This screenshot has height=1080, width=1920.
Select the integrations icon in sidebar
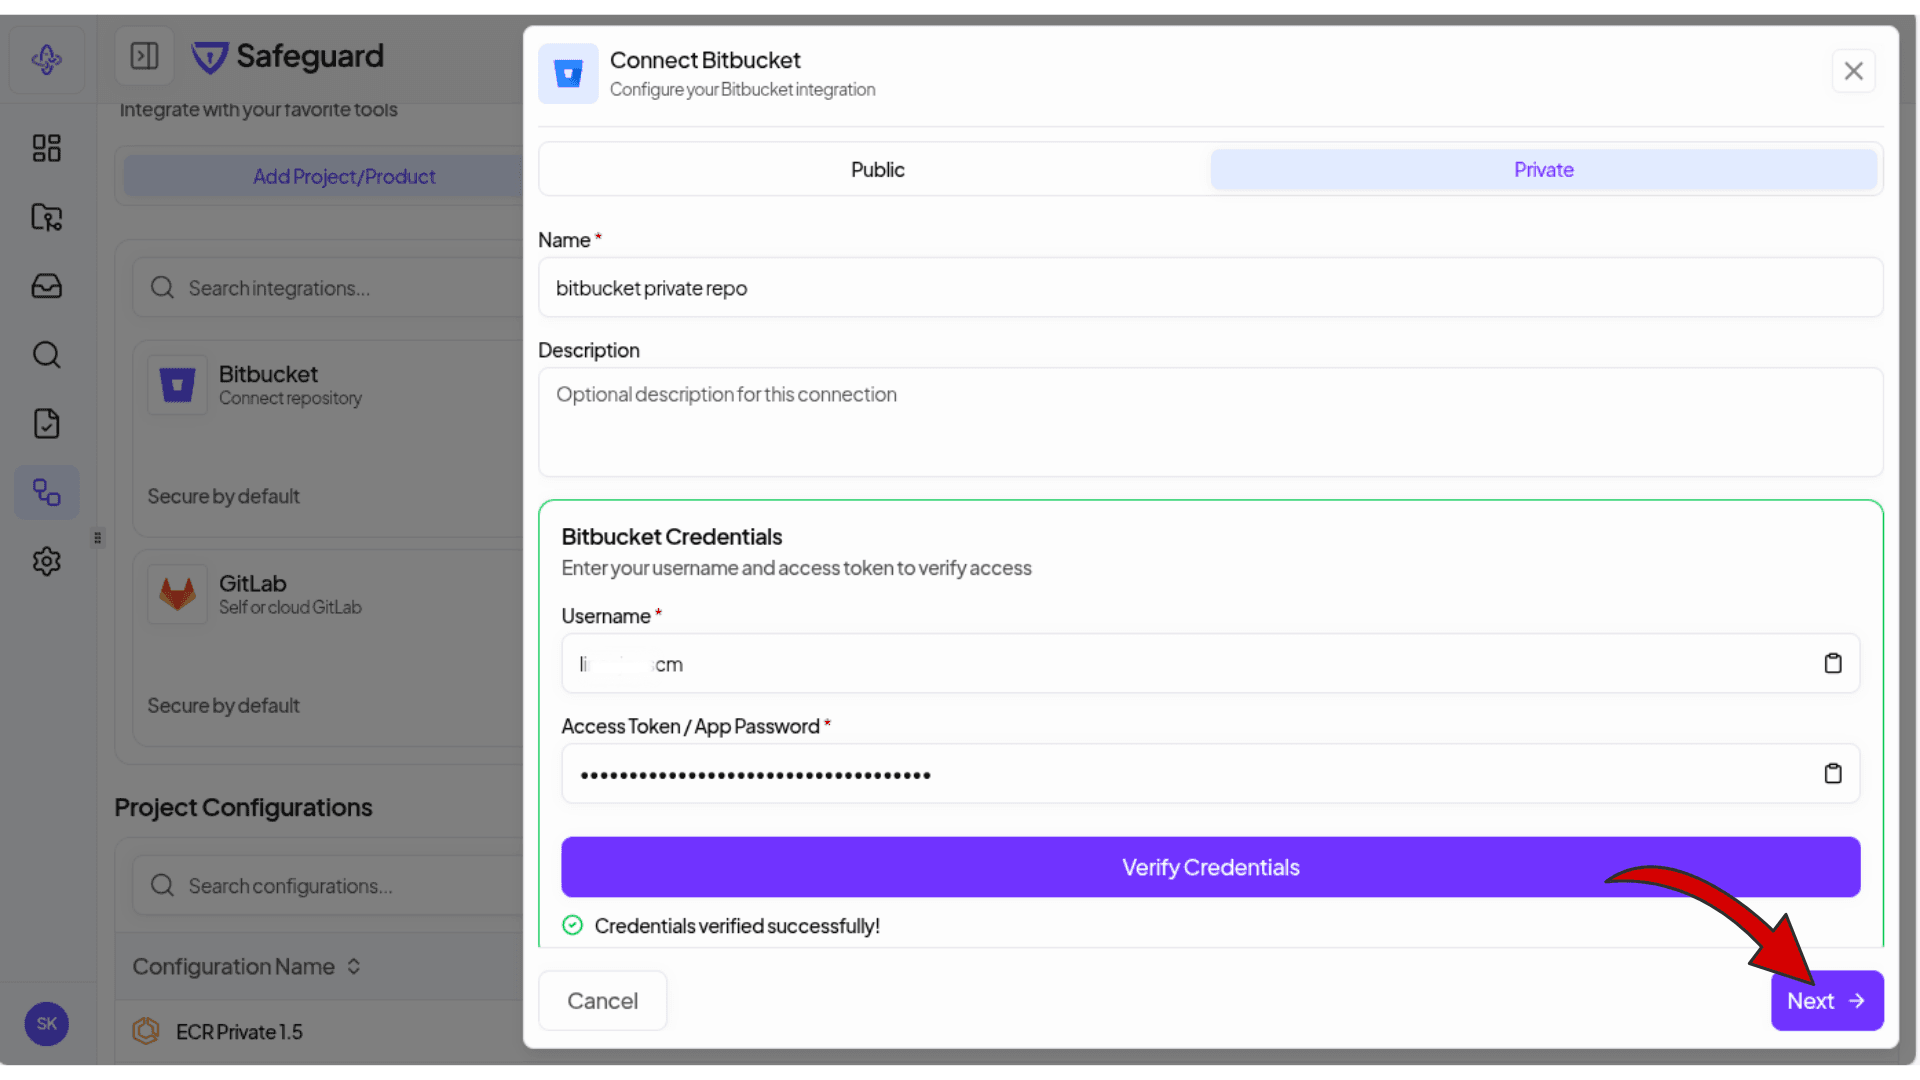coord(46,492)
